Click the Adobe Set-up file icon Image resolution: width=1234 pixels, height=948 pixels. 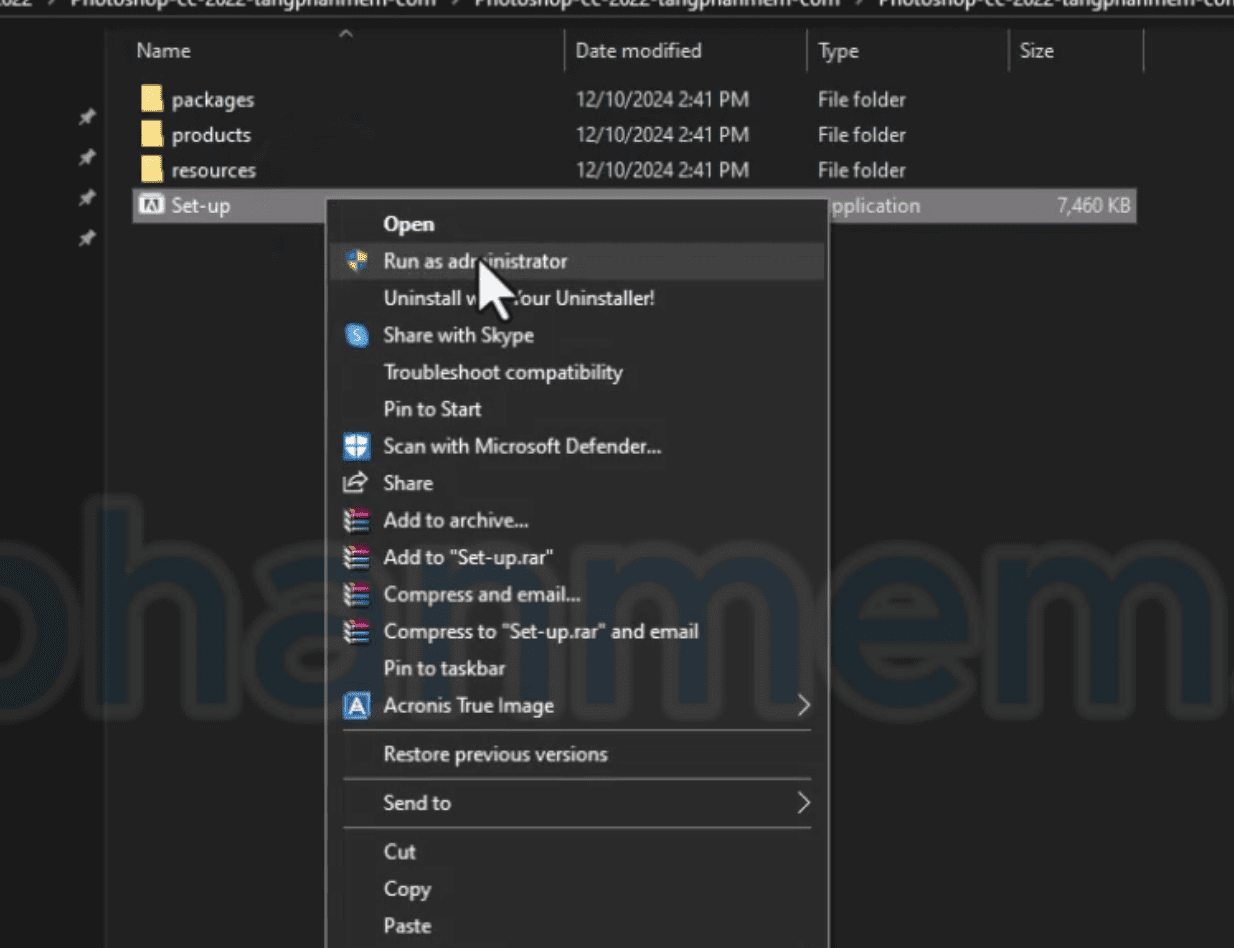pyautogui.click(x=151, y=206)
